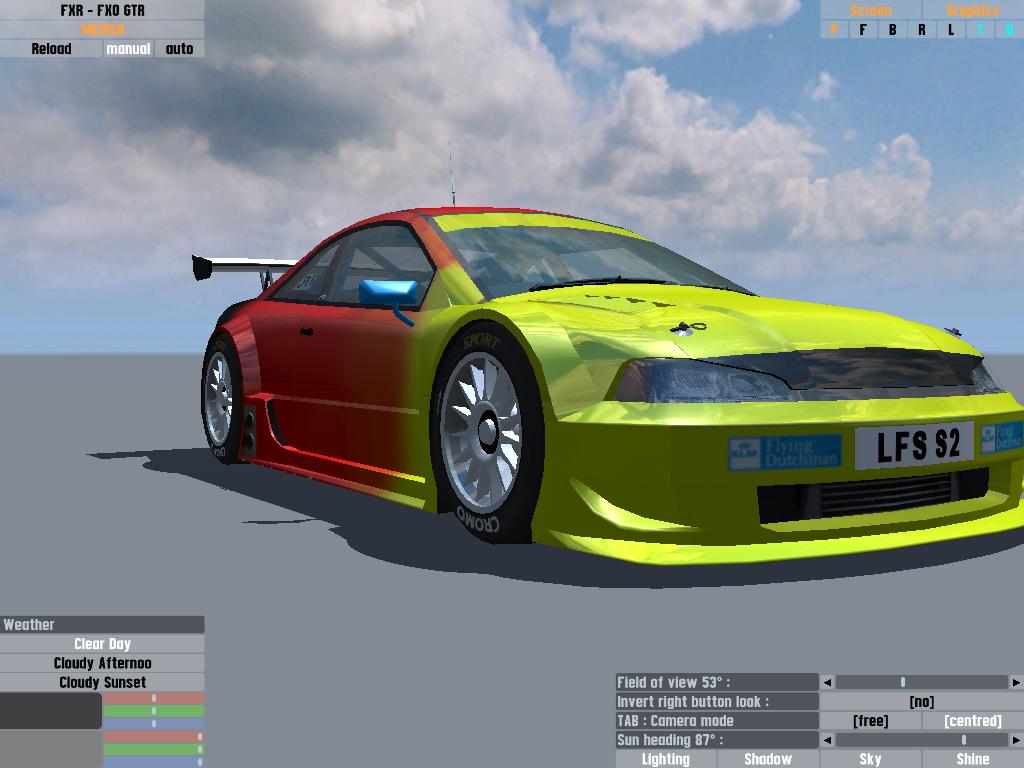Select Clear Day weather

(102, 644)
